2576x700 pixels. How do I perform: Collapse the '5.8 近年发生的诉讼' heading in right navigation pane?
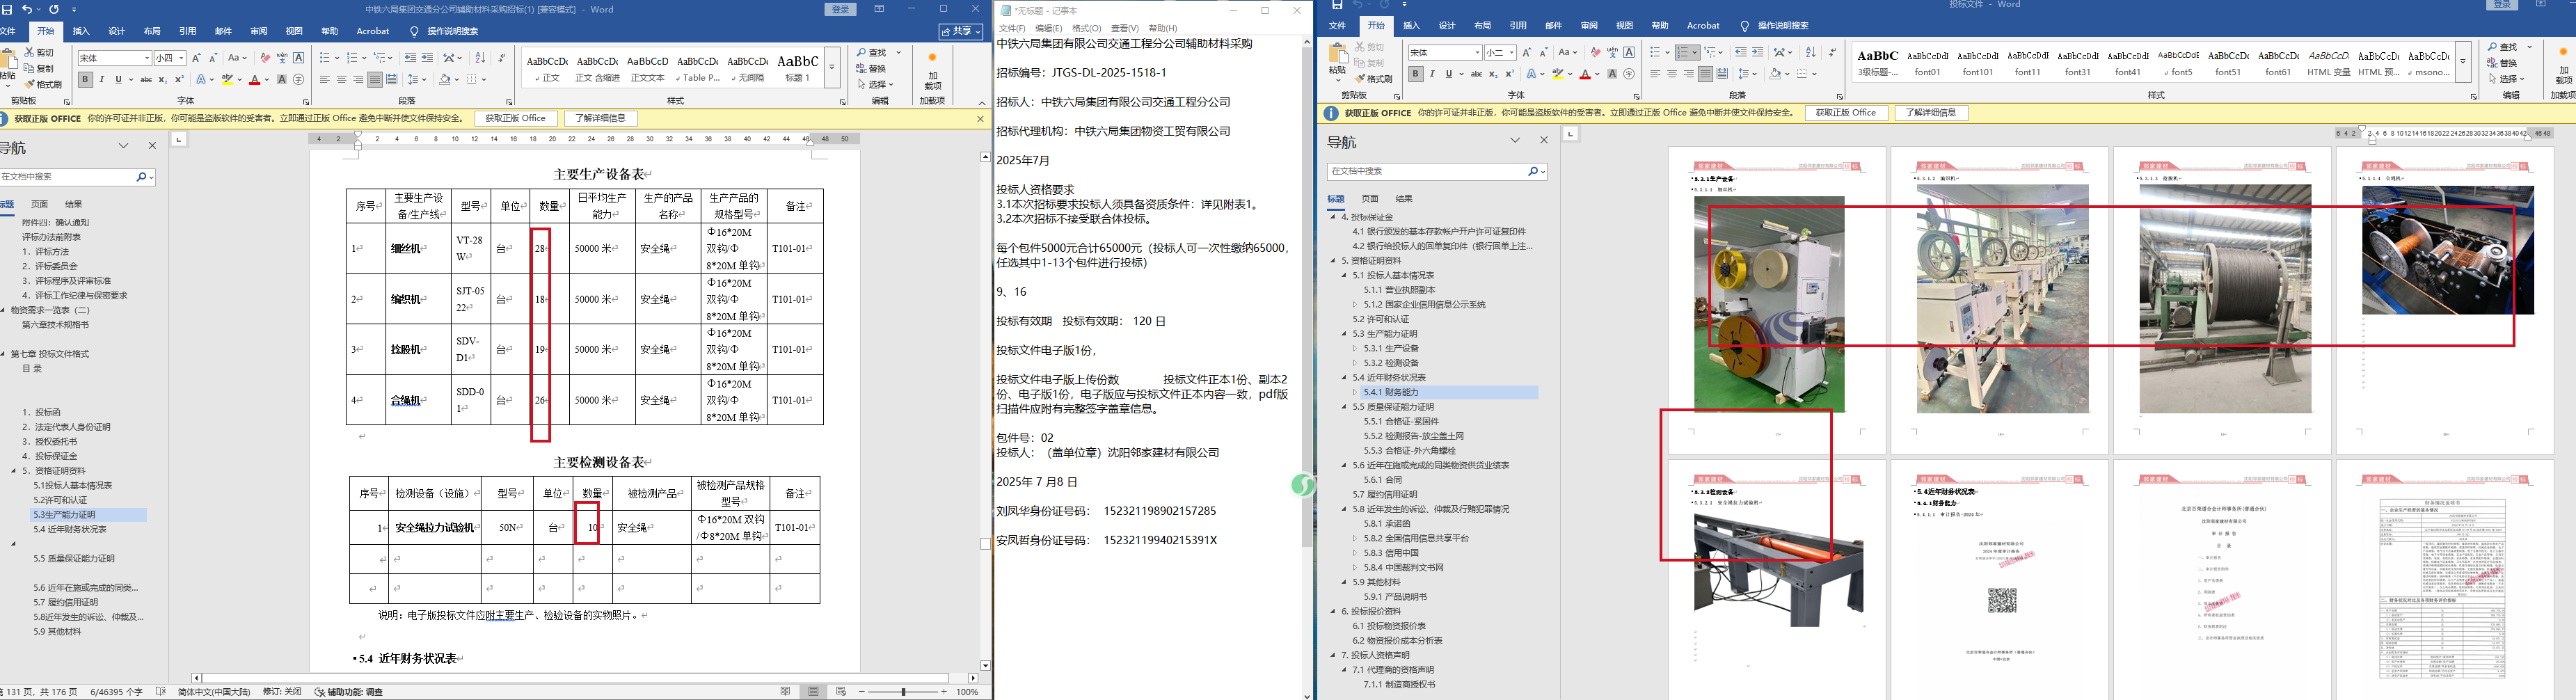click(1345, 509)
